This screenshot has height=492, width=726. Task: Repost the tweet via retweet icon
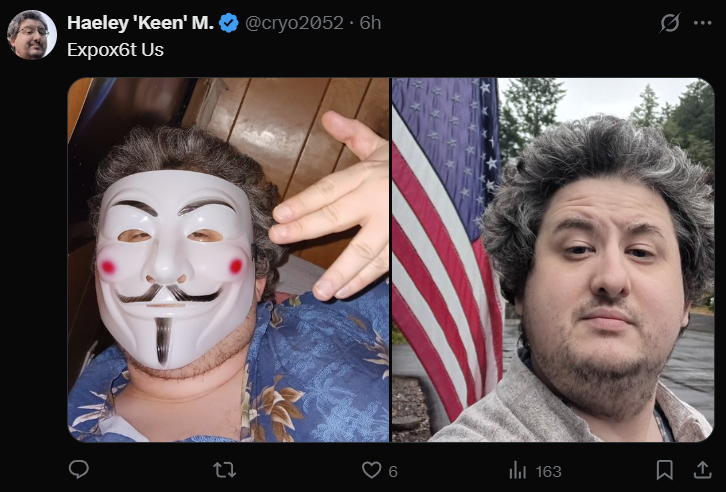click(x=225, y=470)
